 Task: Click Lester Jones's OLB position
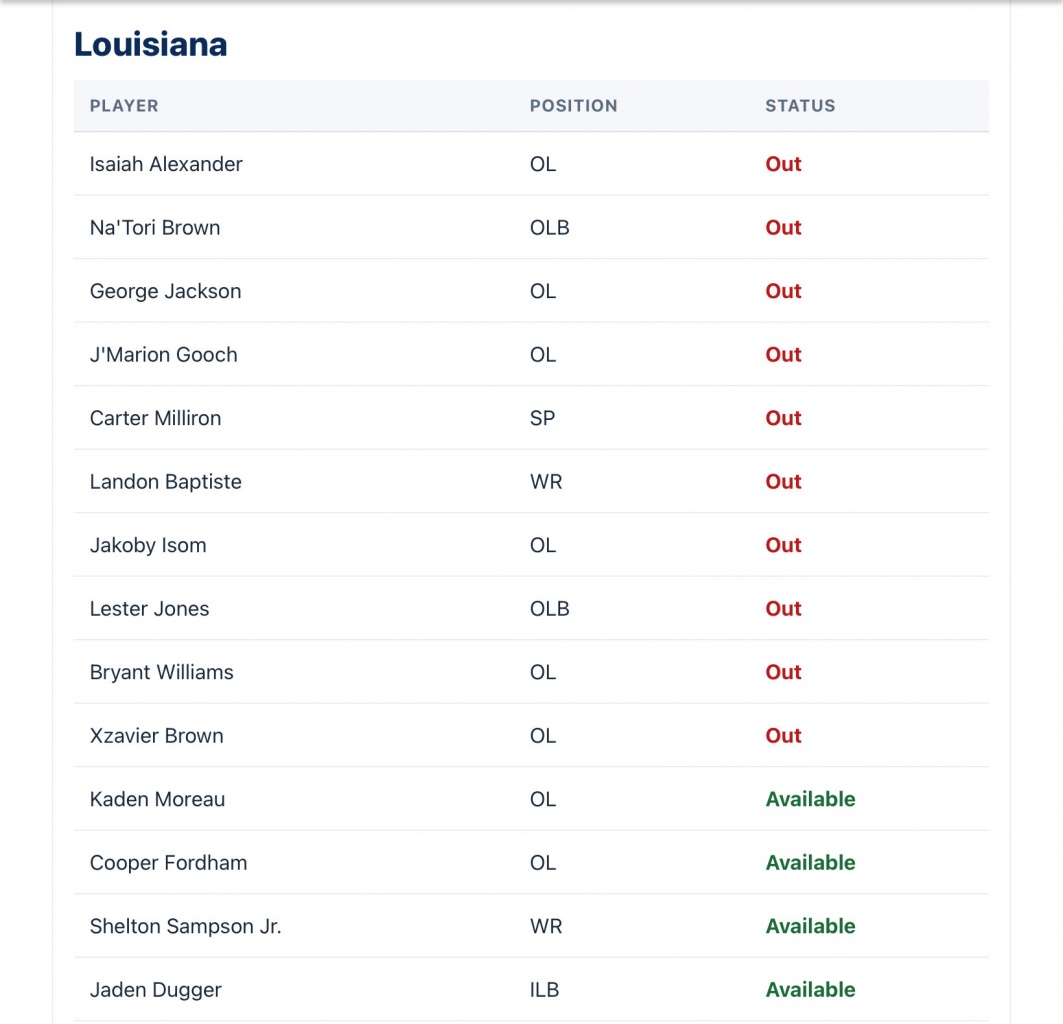[x=549, y=609]
